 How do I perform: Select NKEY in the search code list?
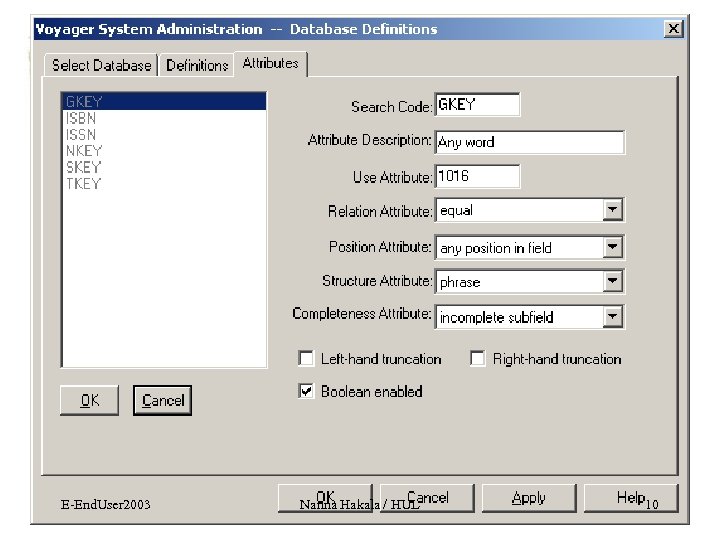point(163,151)
